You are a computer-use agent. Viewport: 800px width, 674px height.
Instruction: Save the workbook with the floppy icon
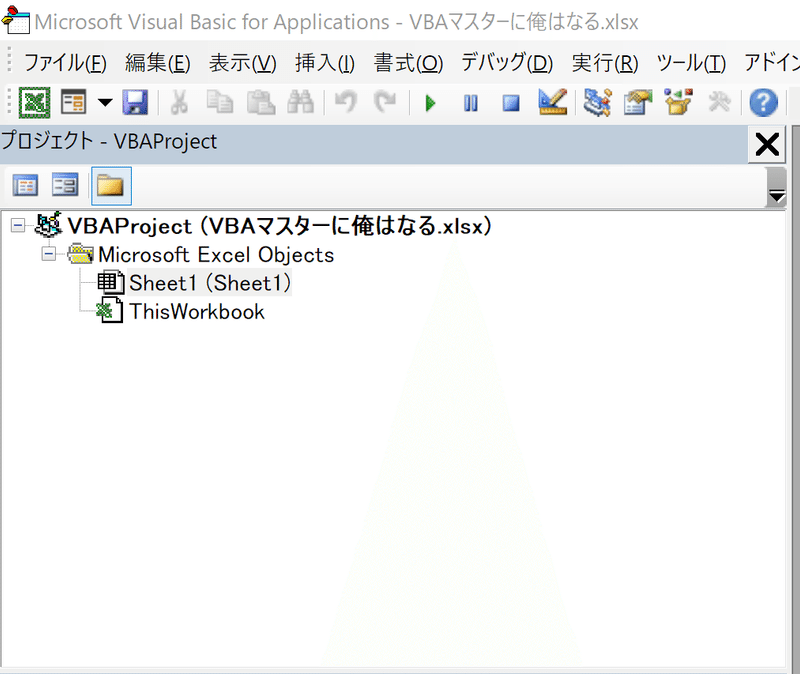(x=135, y=103)
